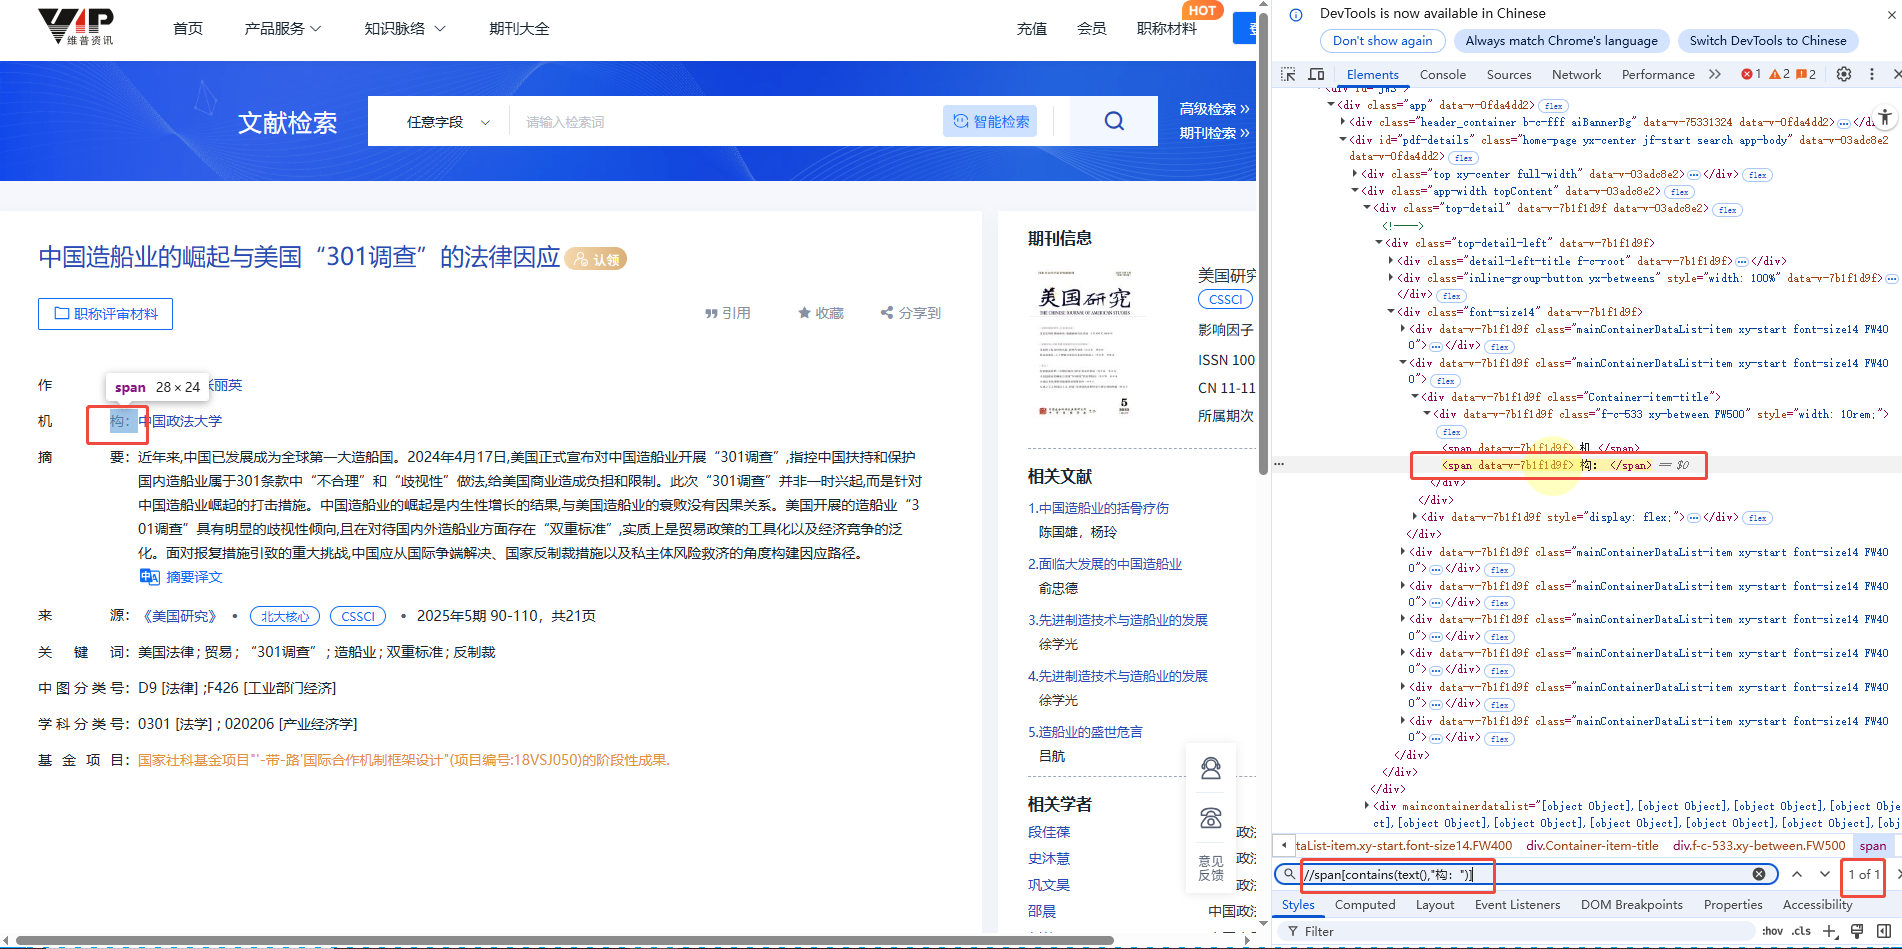The width and height of the screenshot is (1902, 949).
Task: Open the yellow warning count indicator
Action: coord(1779,74)
